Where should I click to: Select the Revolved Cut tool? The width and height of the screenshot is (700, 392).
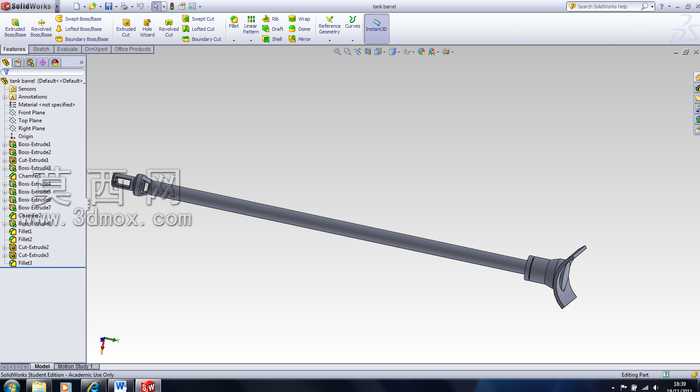pos(168,28)
